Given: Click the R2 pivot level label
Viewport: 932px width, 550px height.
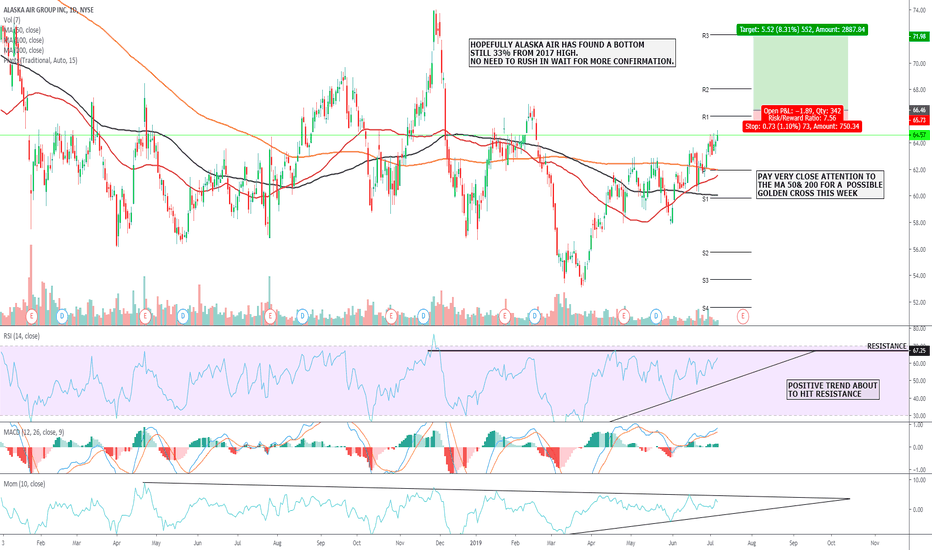Looking at the screenshot, I should (705, 90).
